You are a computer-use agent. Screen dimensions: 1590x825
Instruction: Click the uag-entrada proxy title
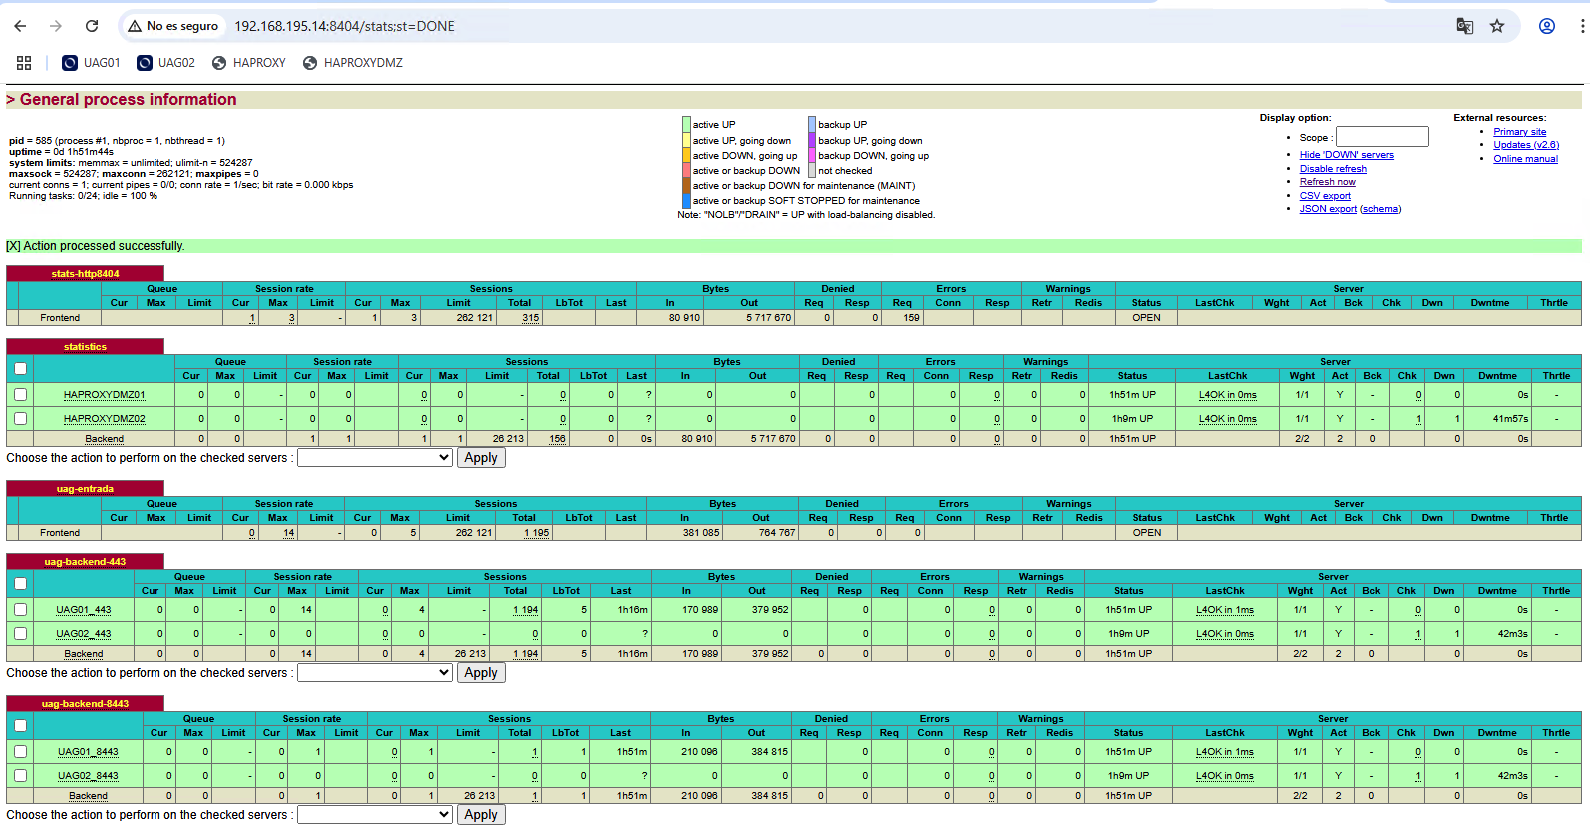point(85,489)
